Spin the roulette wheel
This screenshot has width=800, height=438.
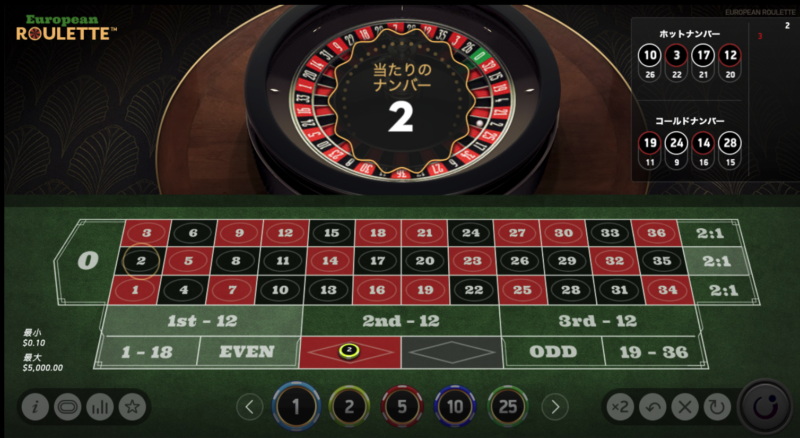[765, 407]
